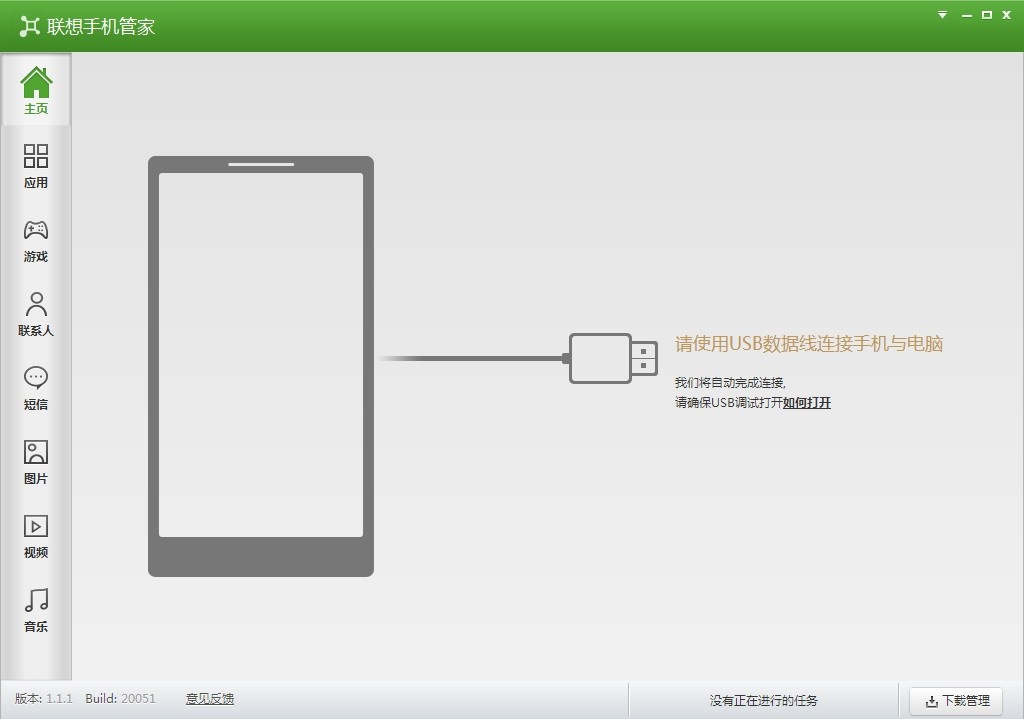Viewport: 1024px width, 719px height.
Task: Open 联系人 contacts icon
Action: (36, 304)
